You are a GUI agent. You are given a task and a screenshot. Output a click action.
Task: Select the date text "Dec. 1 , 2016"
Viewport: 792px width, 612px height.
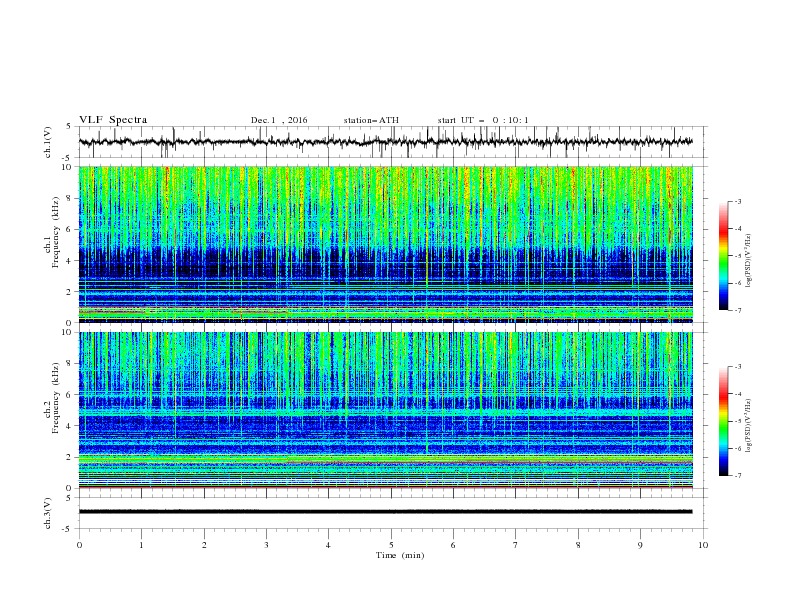(279, 120)
